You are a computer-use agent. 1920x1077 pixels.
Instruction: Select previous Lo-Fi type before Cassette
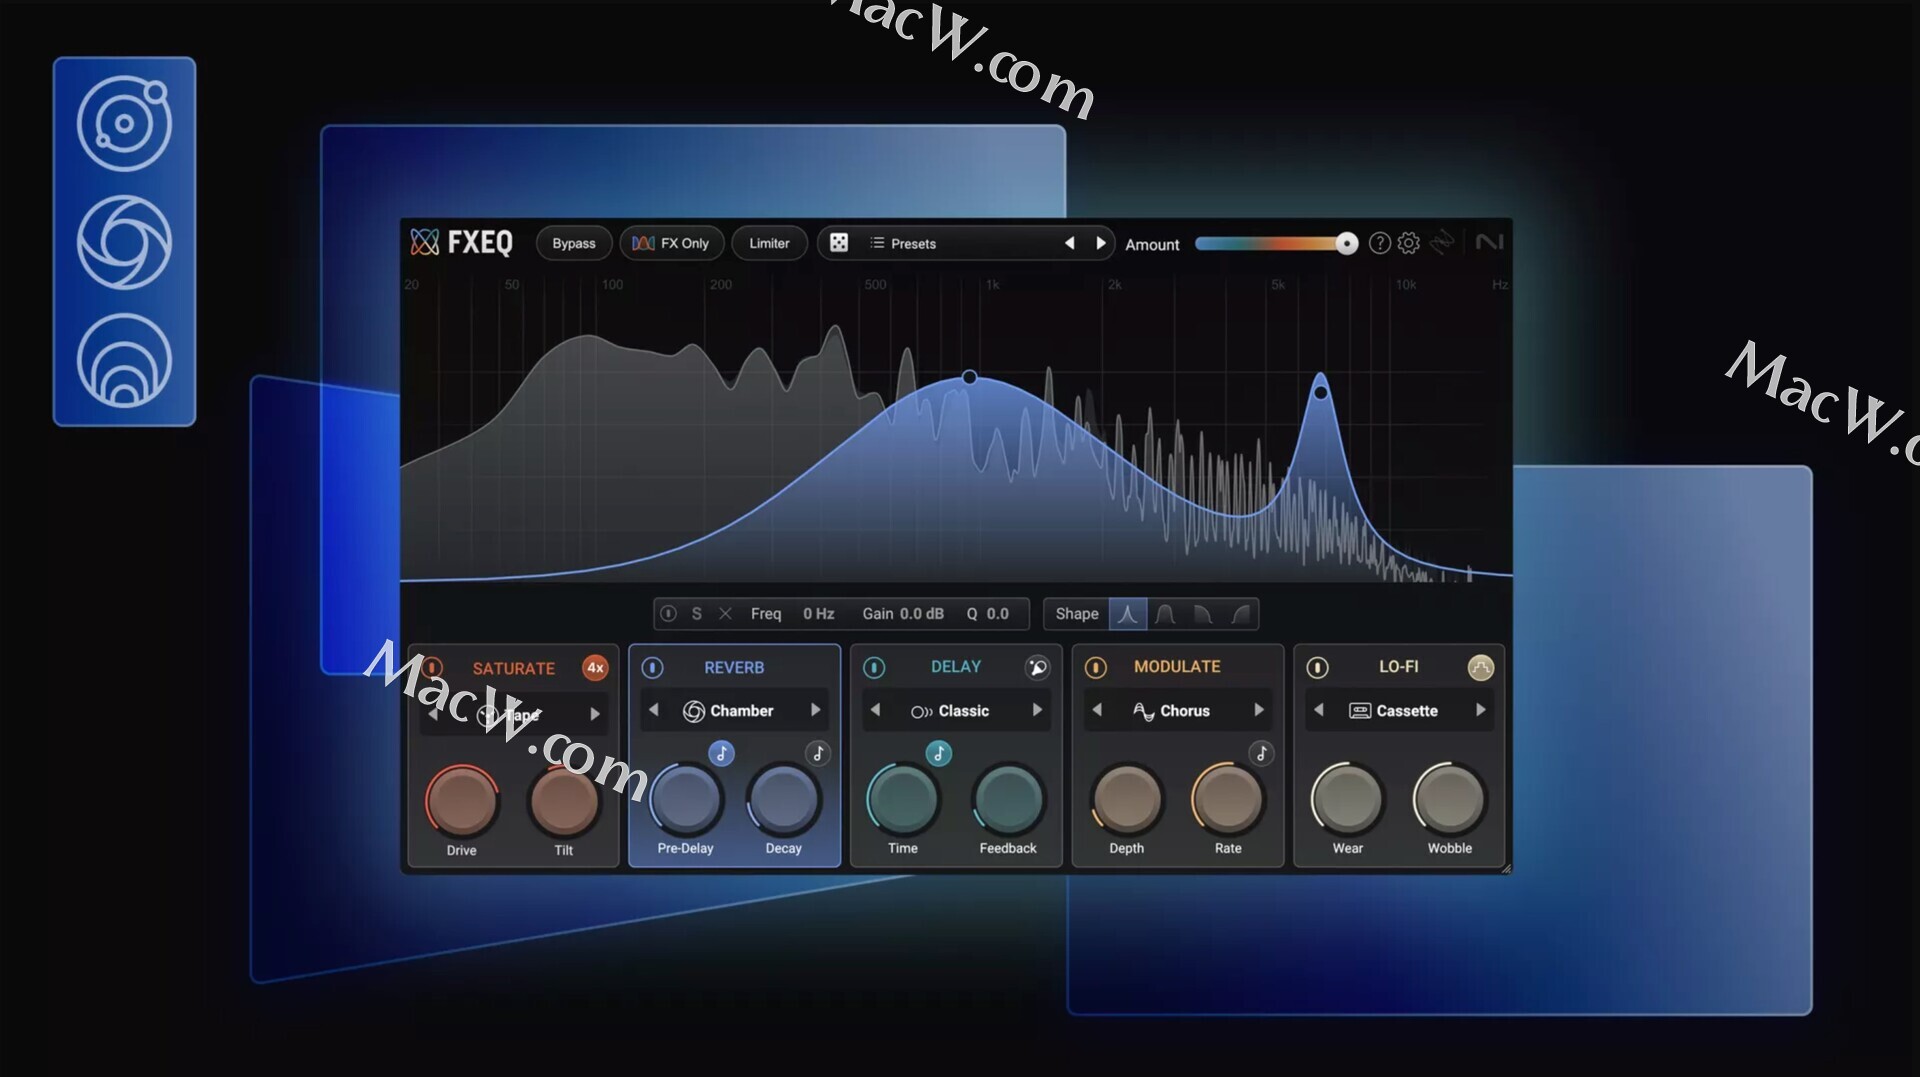pyautogui.click(x=1319, y=710)
